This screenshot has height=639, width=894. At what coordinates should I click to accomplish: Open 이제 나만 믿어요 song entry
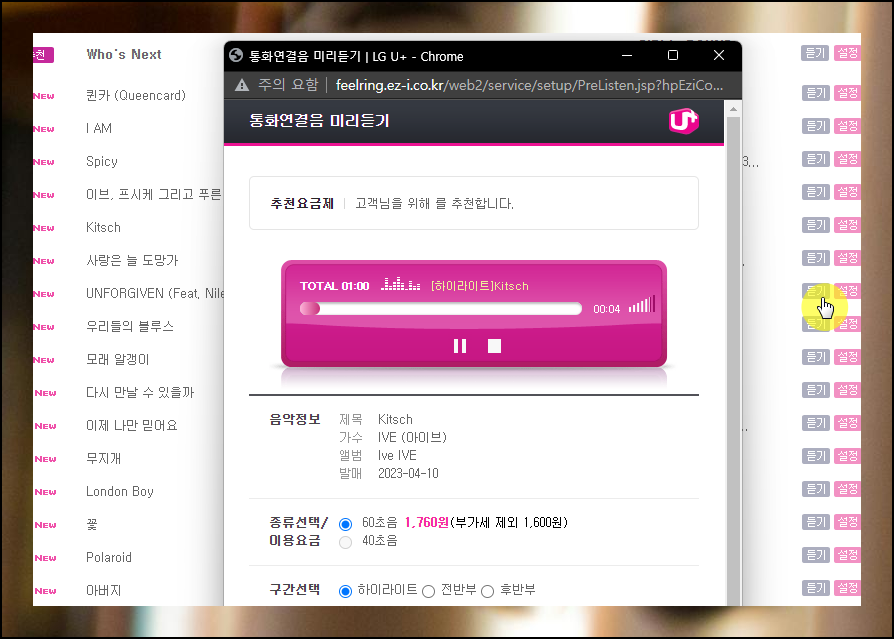click(131, 425)
